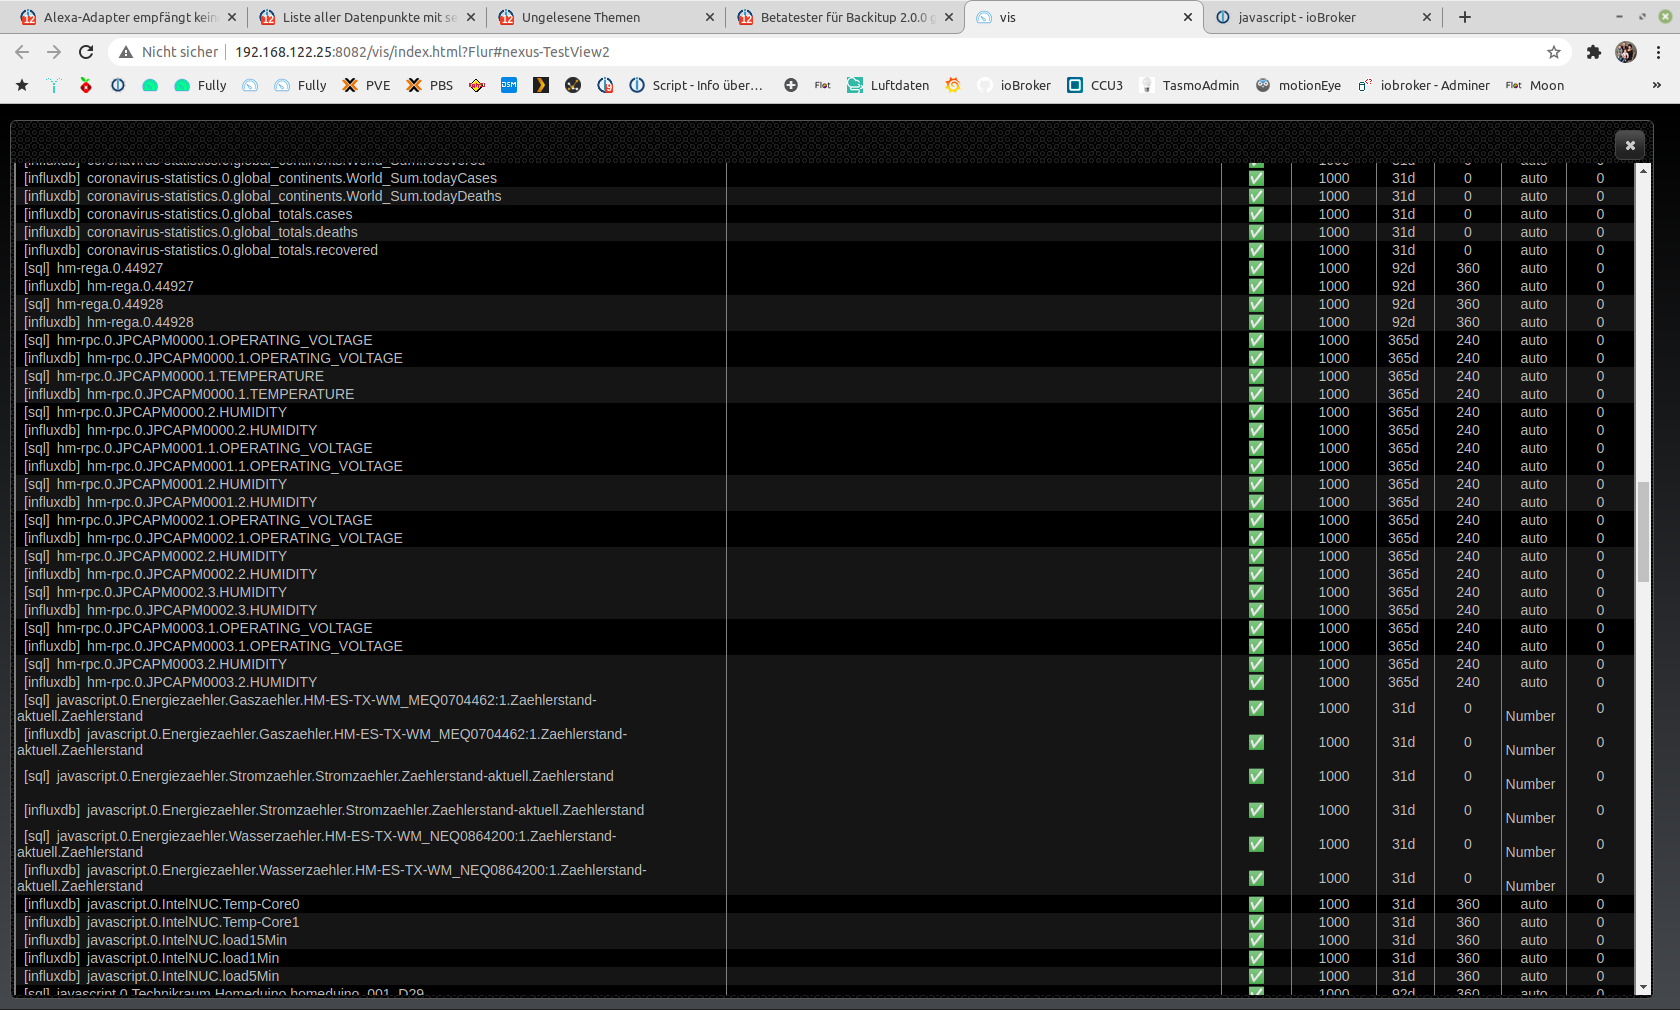1680x1010 pixels.
Task: Close the 'Ungelesene Themen' tab
Action: [710, 17]
